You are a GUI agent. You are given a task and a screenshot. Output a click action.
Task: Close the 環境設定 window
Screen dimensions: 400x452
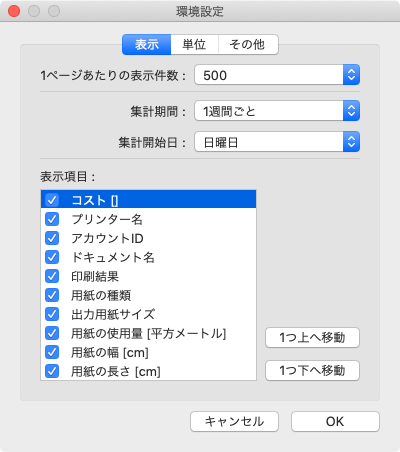point(14,11)
